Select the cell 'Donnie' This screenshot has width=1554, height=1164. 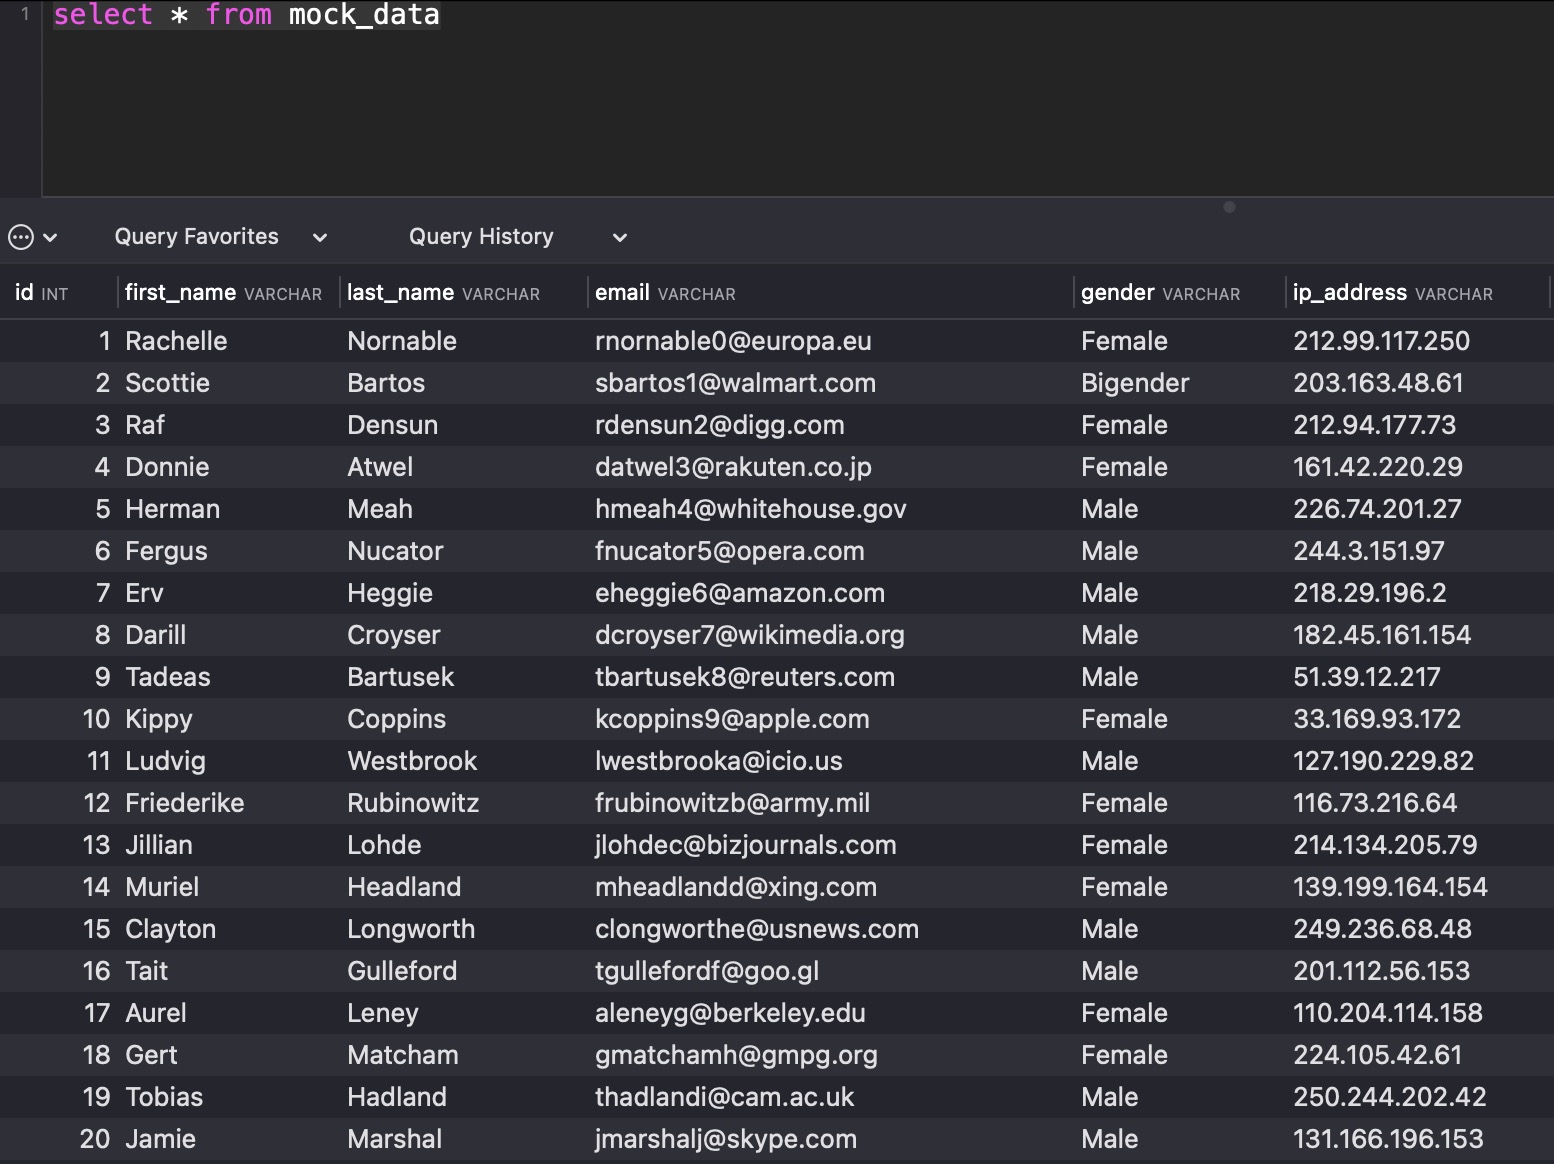[x=167, y=467]
